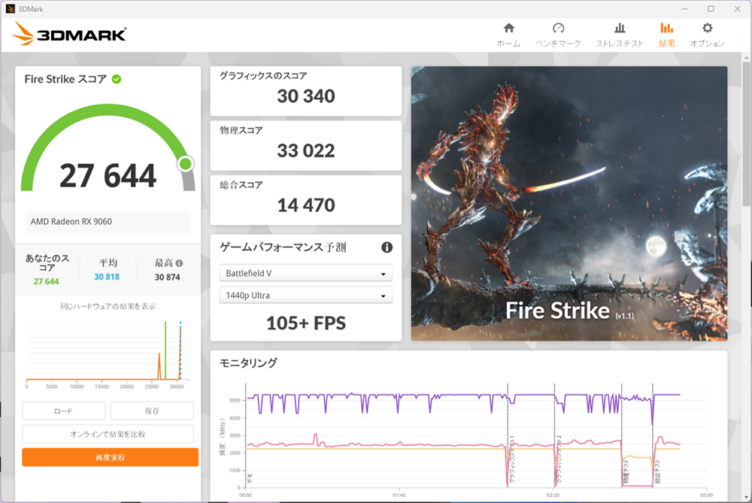The width and height of the screenshot is (752, 503).
Task: Open the Home (ホーム) page icon
Action: (508, 29)
